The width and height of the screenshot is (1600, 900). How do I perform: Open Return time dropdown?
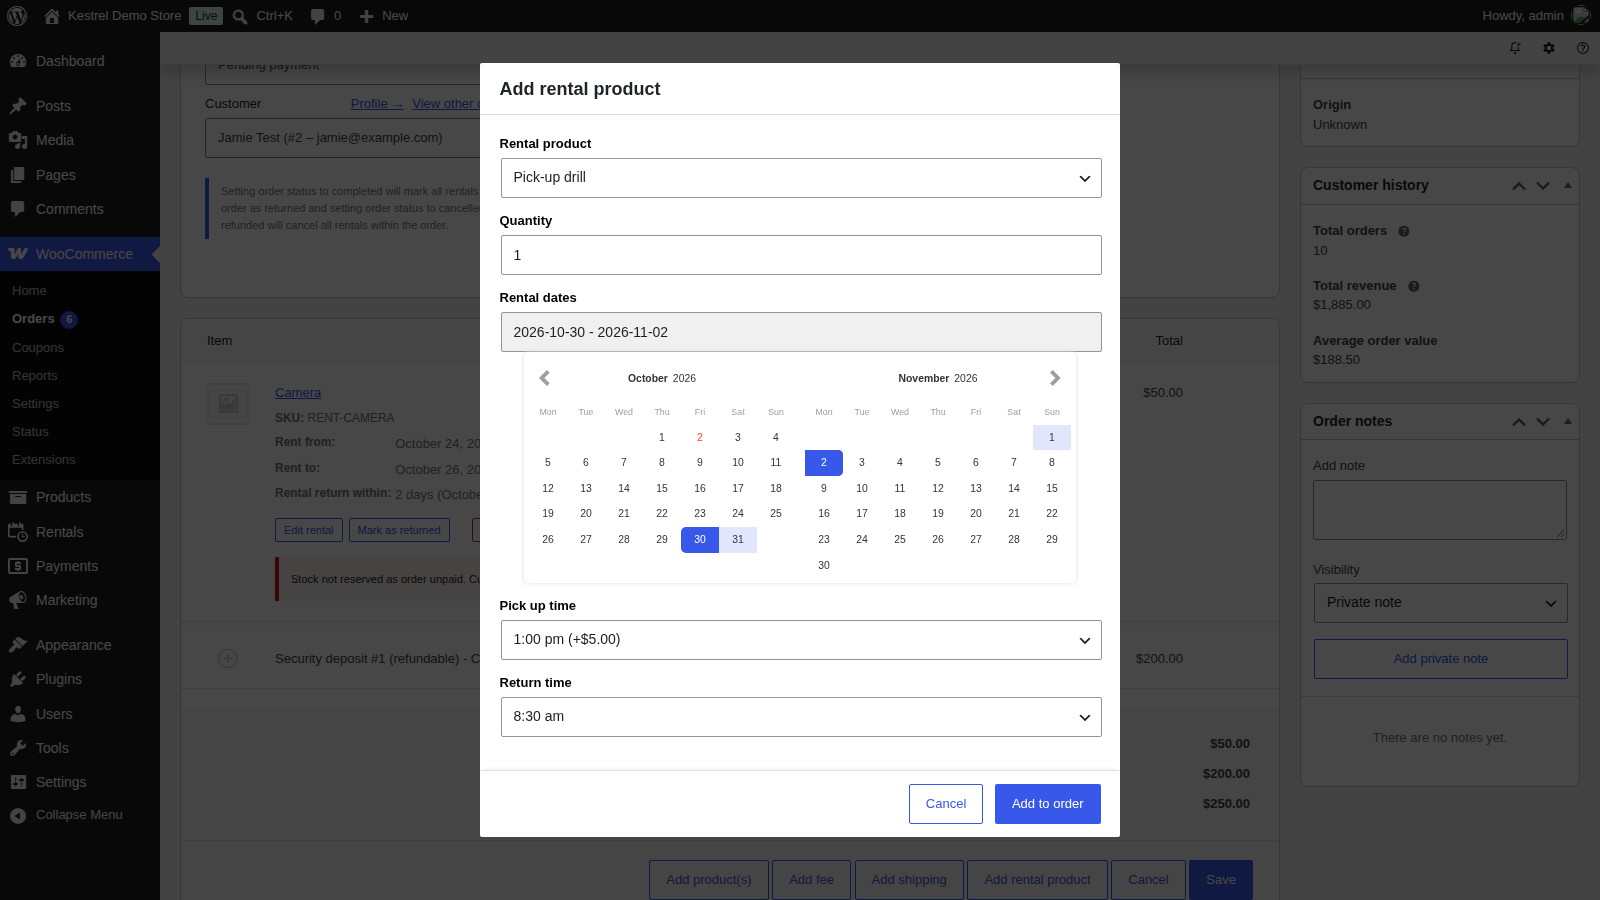pos(801,717)
